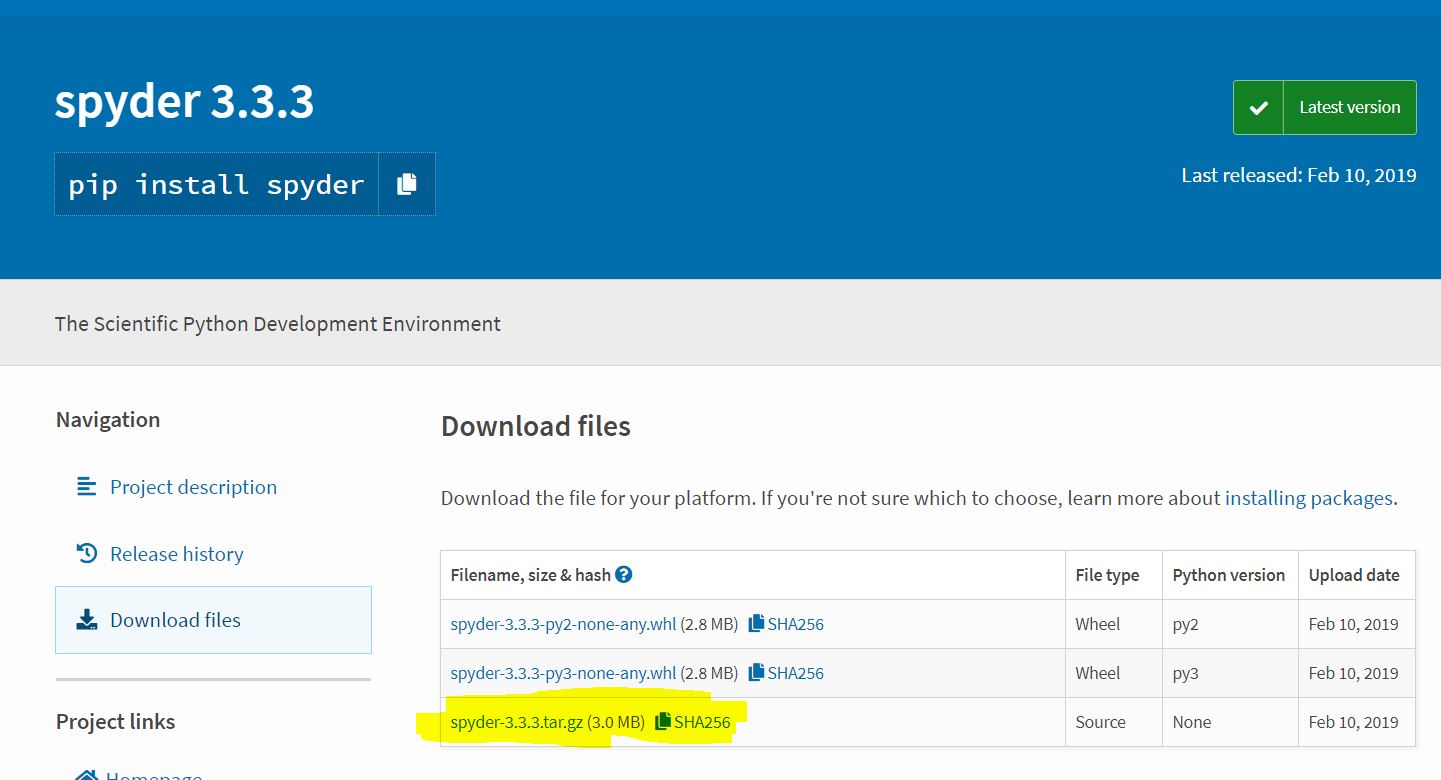Viewport: 1441px width, 780px height.
Task: Click the Last released: Feb 10, 2019 text
Action: [1299, 175]
